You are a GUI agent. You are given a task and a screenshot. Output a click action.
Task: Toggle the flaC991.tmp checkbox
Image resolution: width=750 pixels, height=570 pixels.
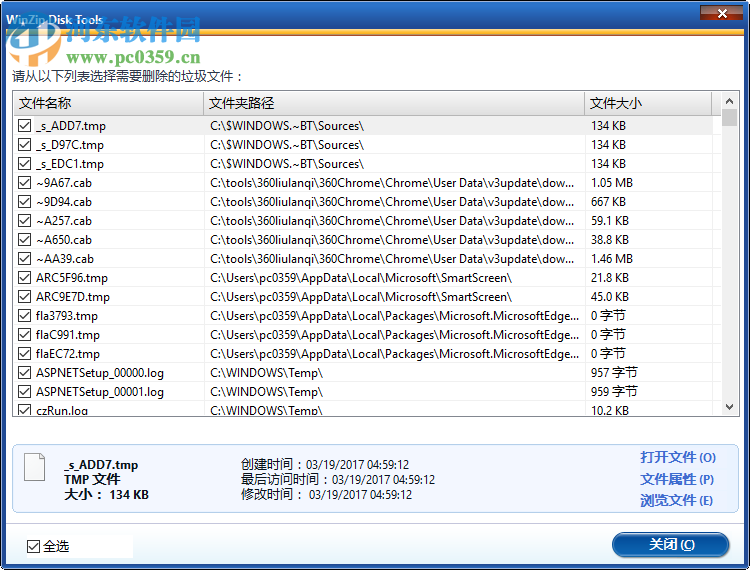(24, 335)
